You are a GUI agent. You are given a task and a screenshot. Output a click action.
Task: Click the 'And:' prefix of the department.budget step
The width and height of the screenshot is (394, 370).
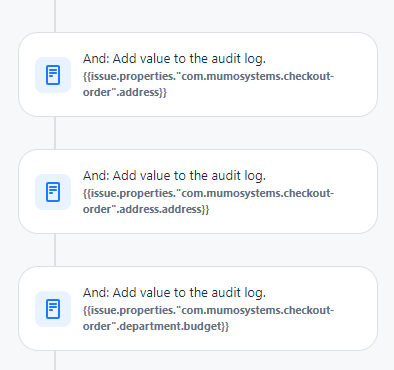(96, 292)
